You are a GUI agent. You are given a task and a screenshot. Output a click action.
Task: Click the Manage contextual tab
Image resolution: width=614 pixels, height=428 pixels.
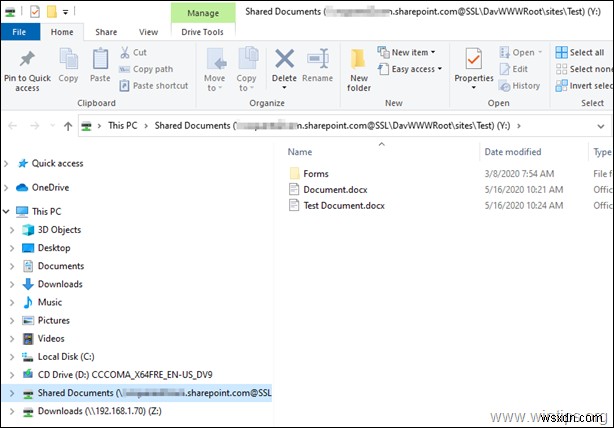[203, 13]
